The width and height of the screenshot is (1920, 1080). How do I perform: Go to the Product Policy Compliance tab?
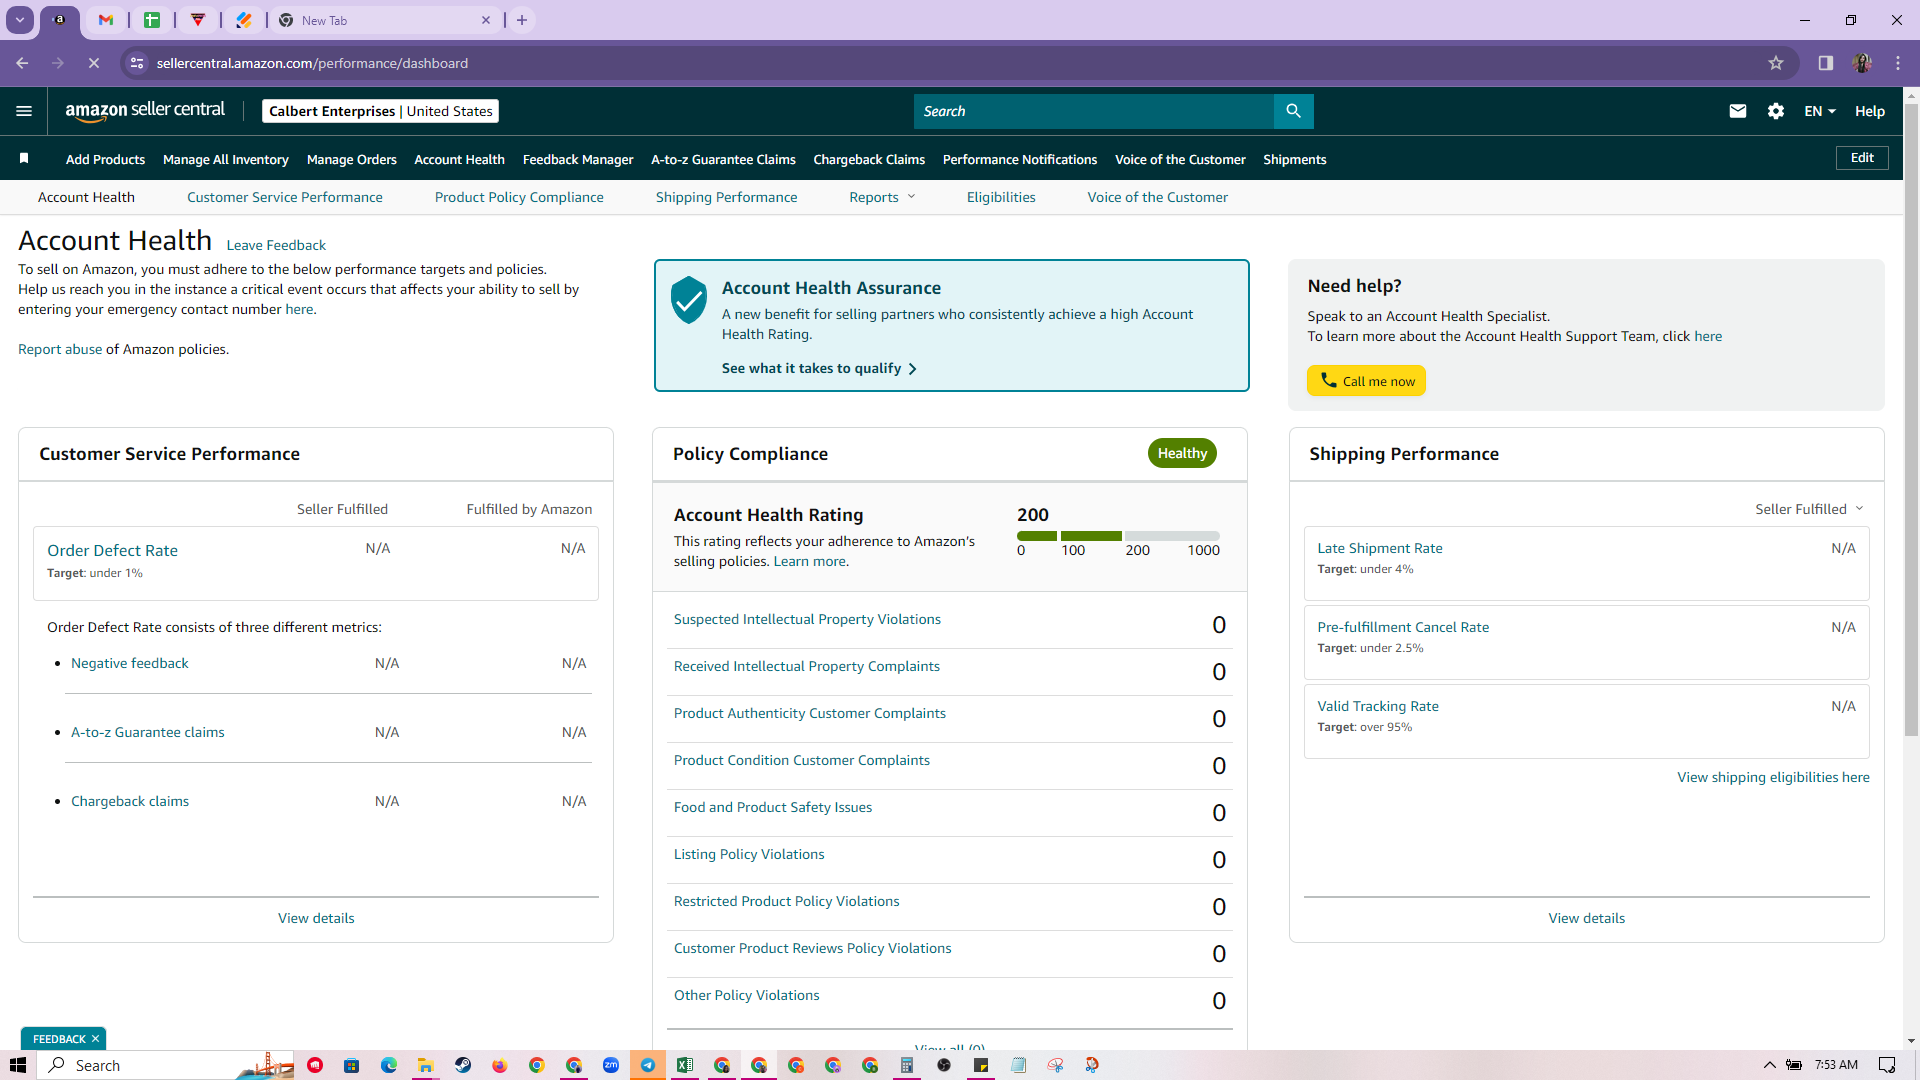(519, 197)
